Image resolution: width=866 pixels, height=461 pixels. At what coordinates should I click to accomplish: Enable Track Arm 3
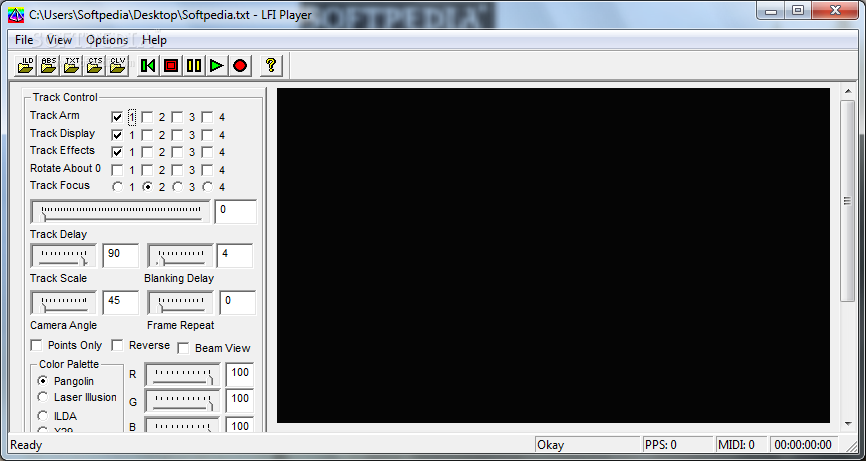point(177,118)
